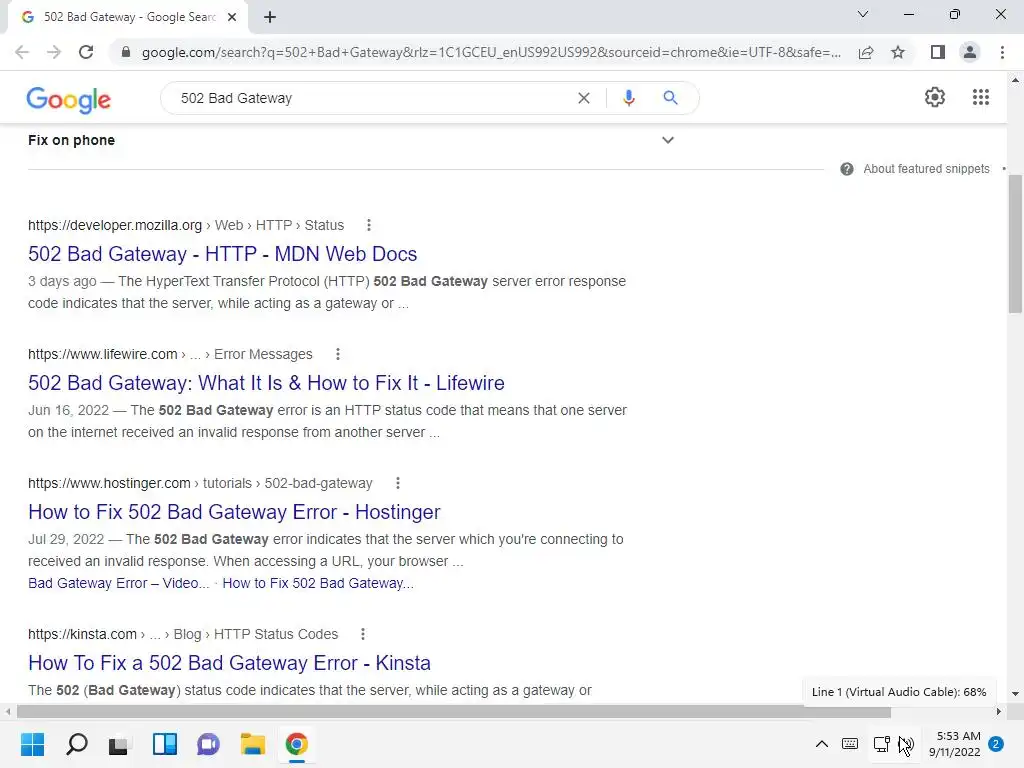This screenshot has height=768, width=1024.
Task: Click the www.lifewire.com URL breadcrumb
Action: (170, 354)
